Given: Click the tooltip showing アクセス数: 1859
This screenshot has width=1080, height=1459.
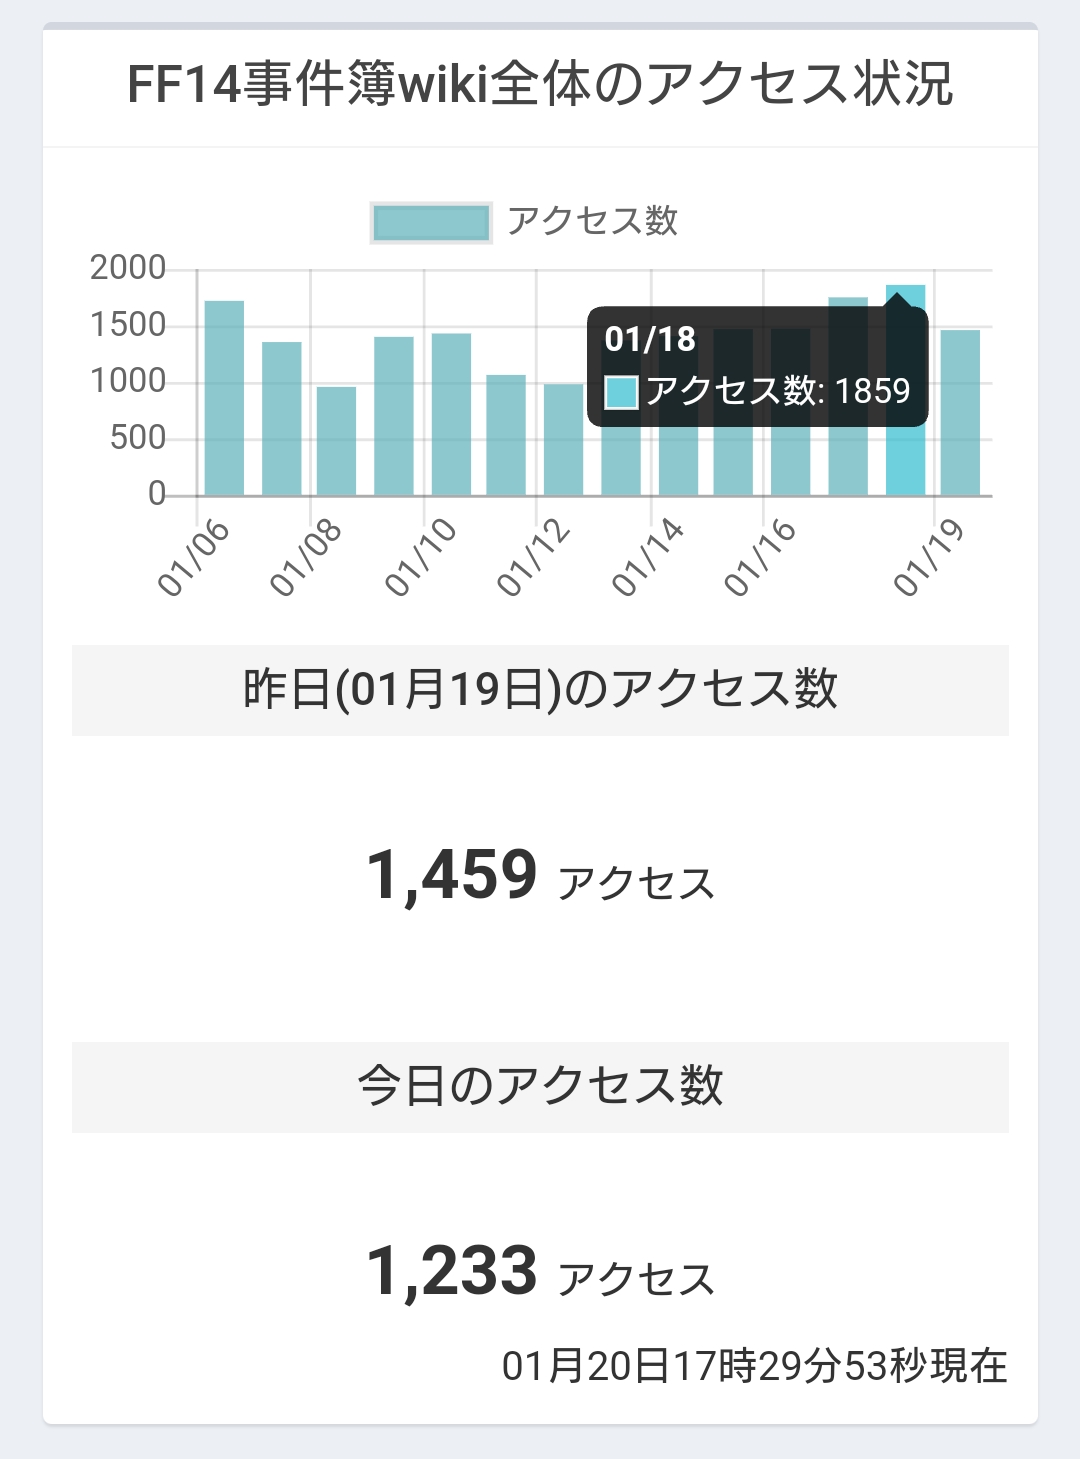Looking at the screenshot, I should [758, 367].
